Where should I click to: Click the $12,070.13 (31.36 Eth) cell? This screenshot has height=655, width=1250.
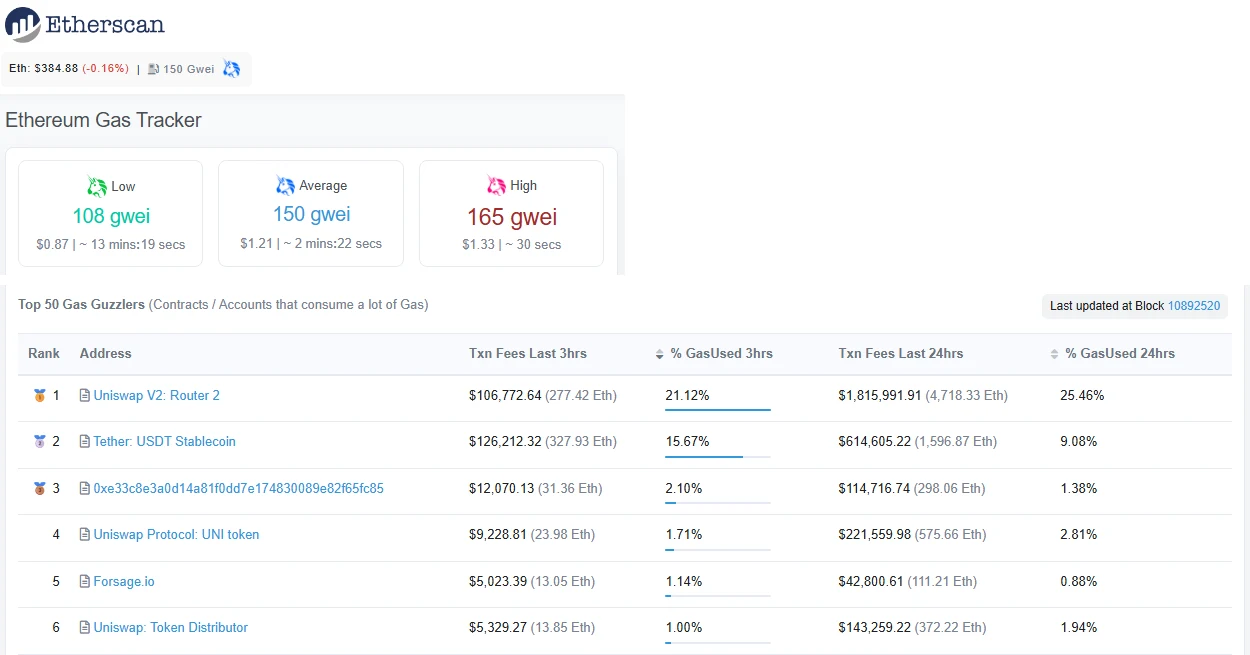point(536,489)
